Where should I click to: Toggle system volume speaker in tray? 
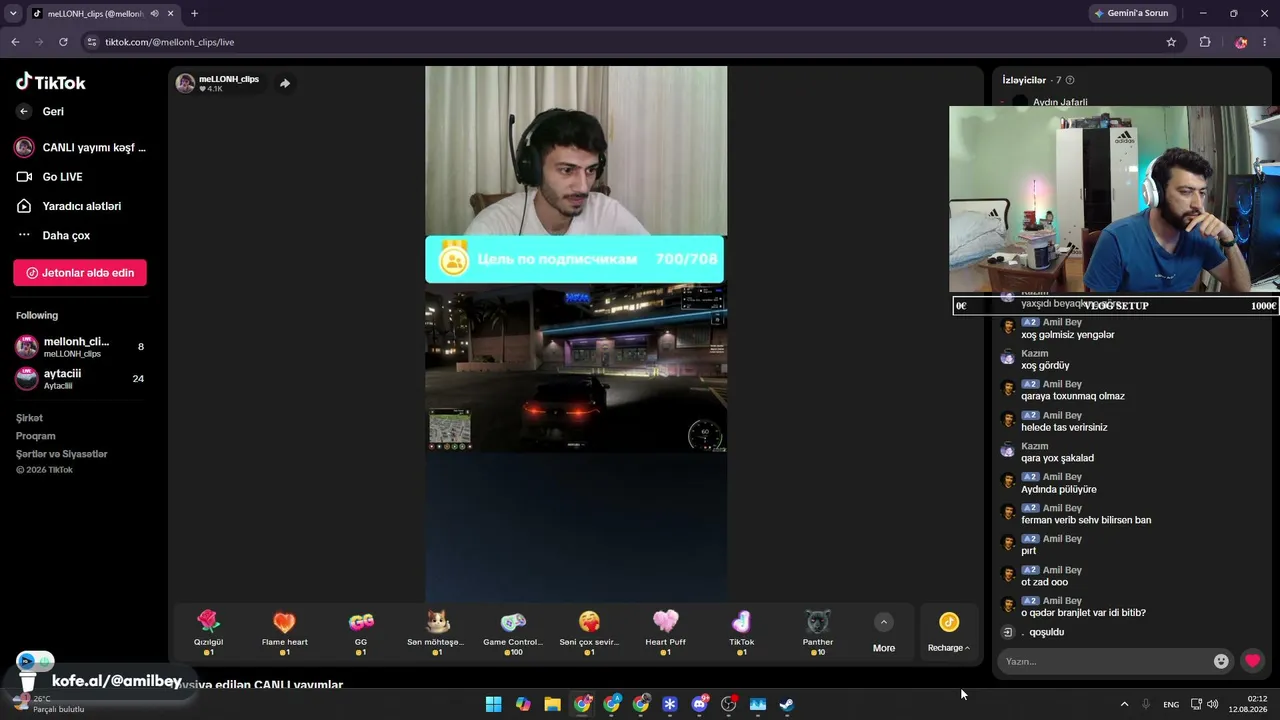coord(1213,704)
